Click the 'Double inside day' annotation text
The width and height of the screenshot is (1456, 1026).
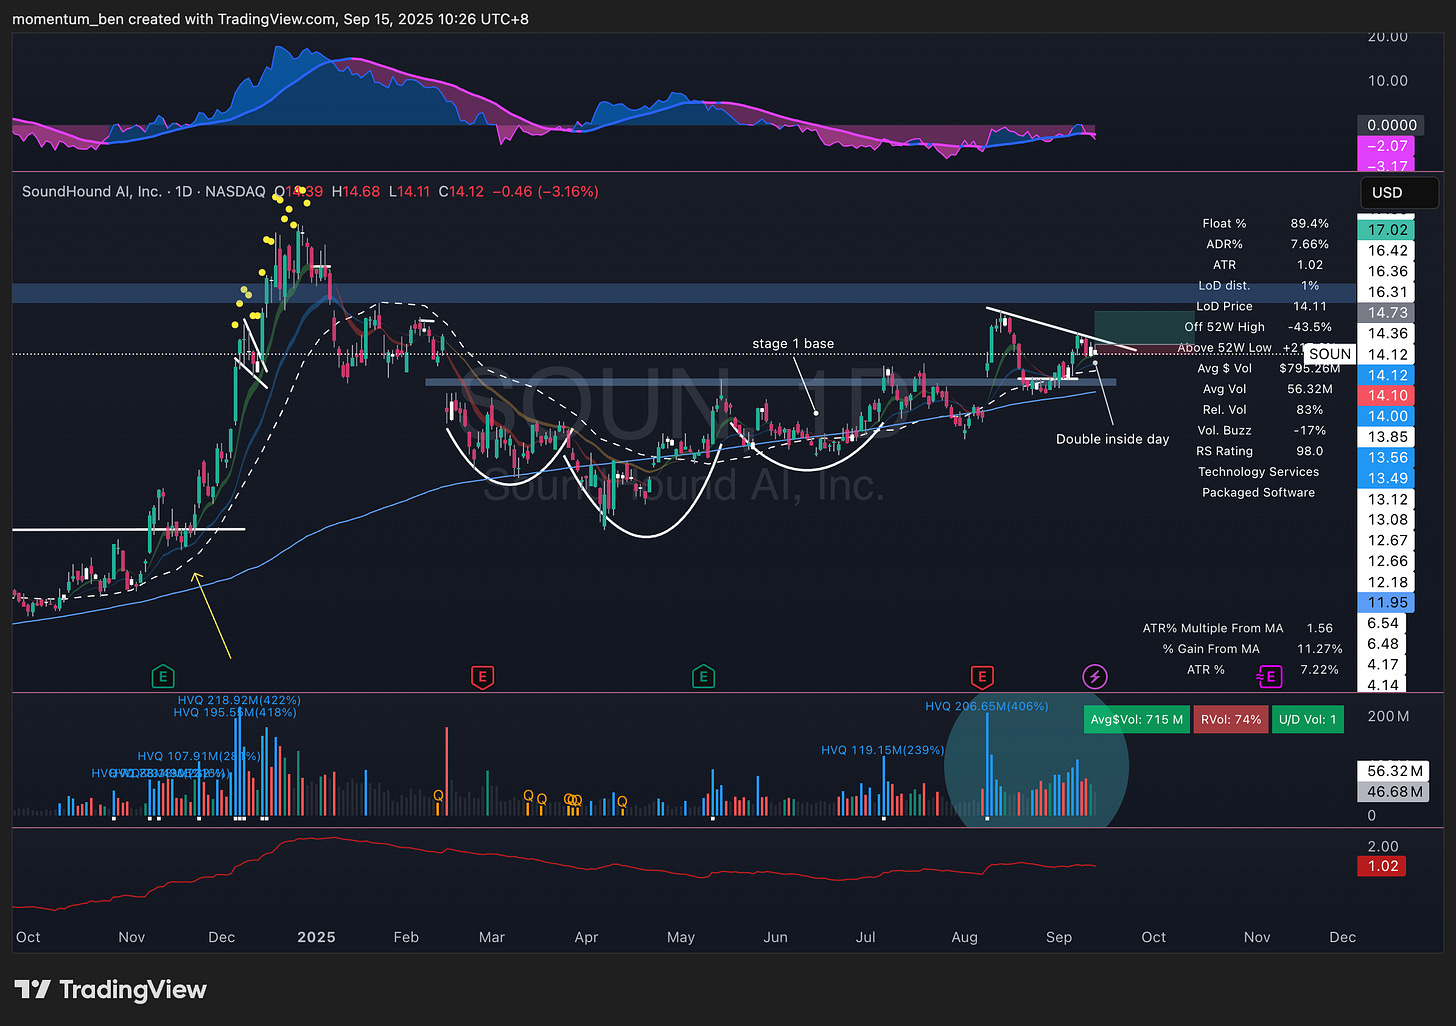(1112, 439)
